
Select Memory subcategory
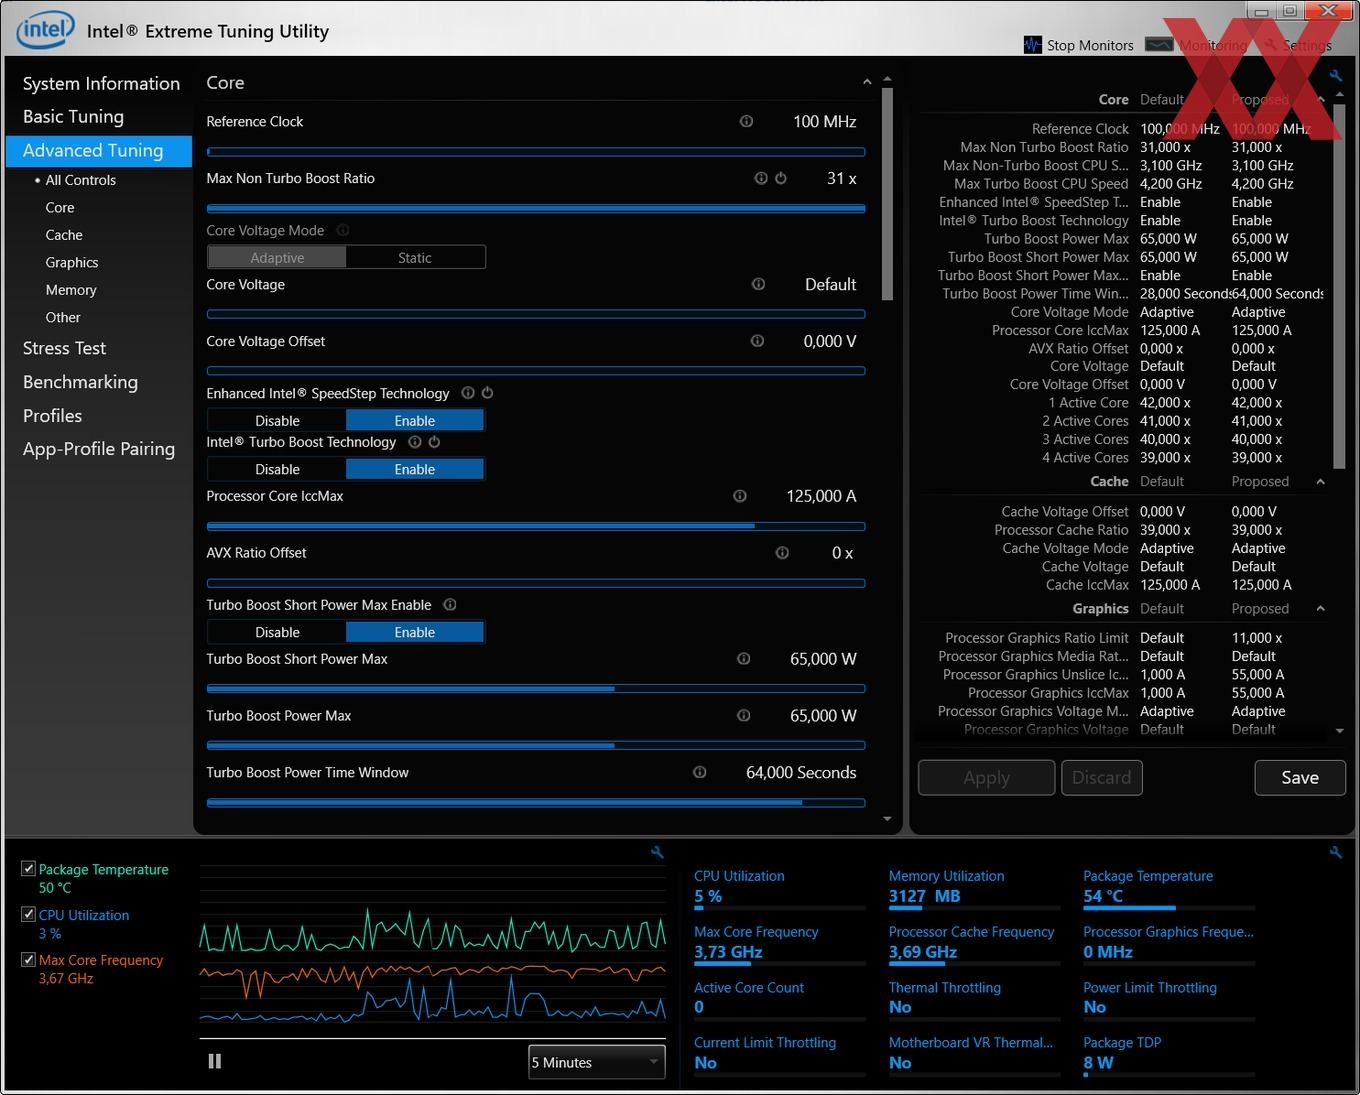(71, 290)
